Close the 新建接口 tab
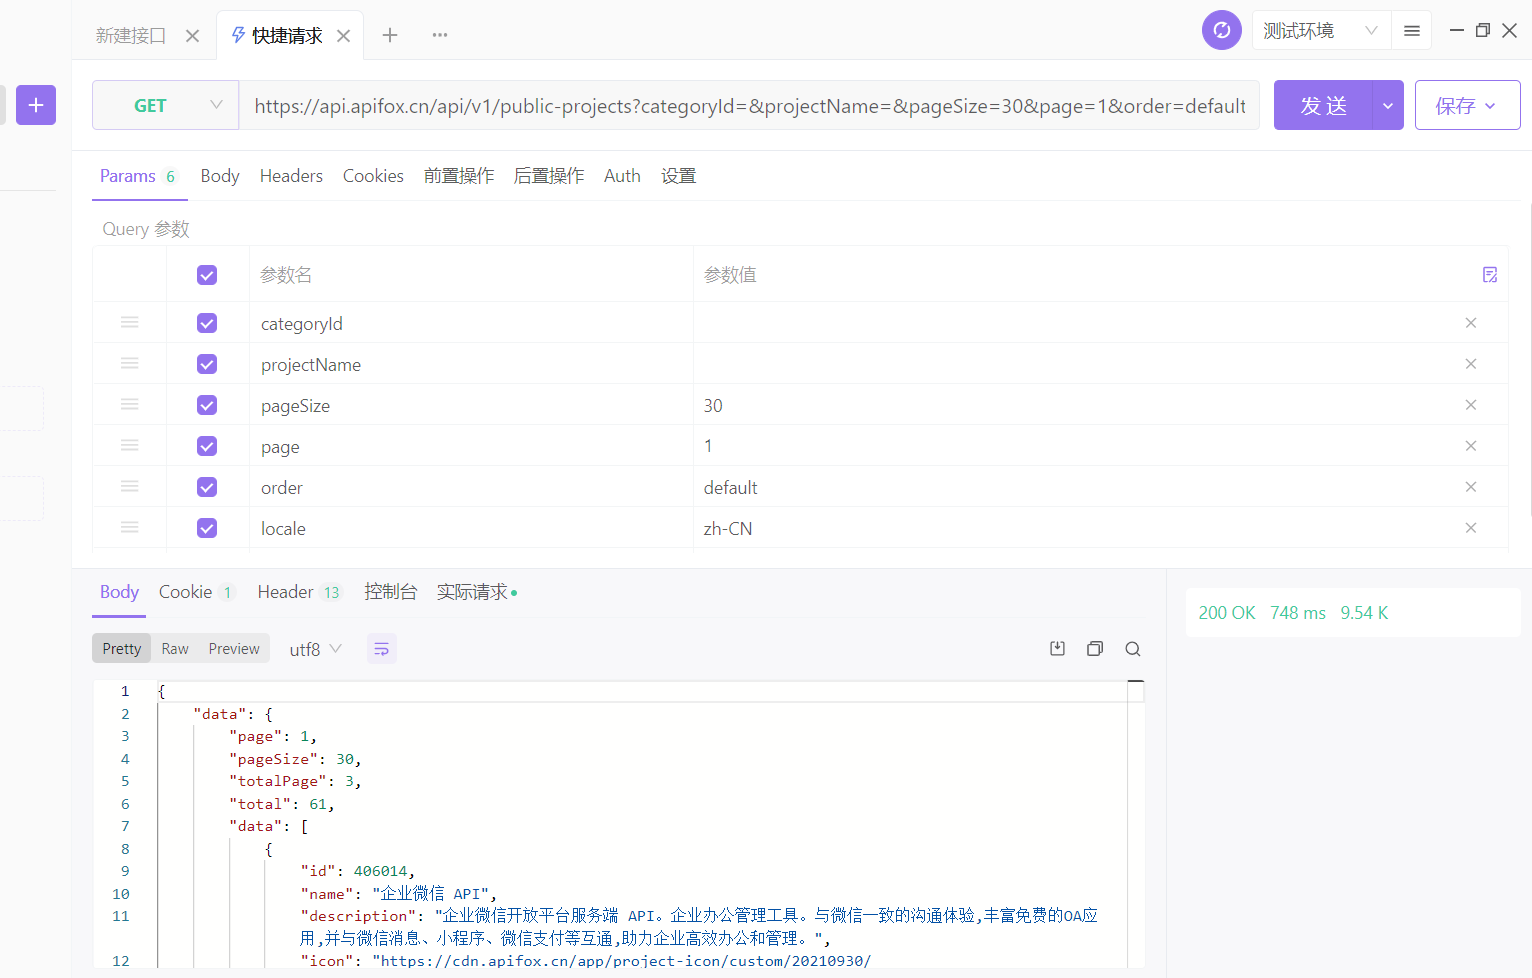 (193, 36)
